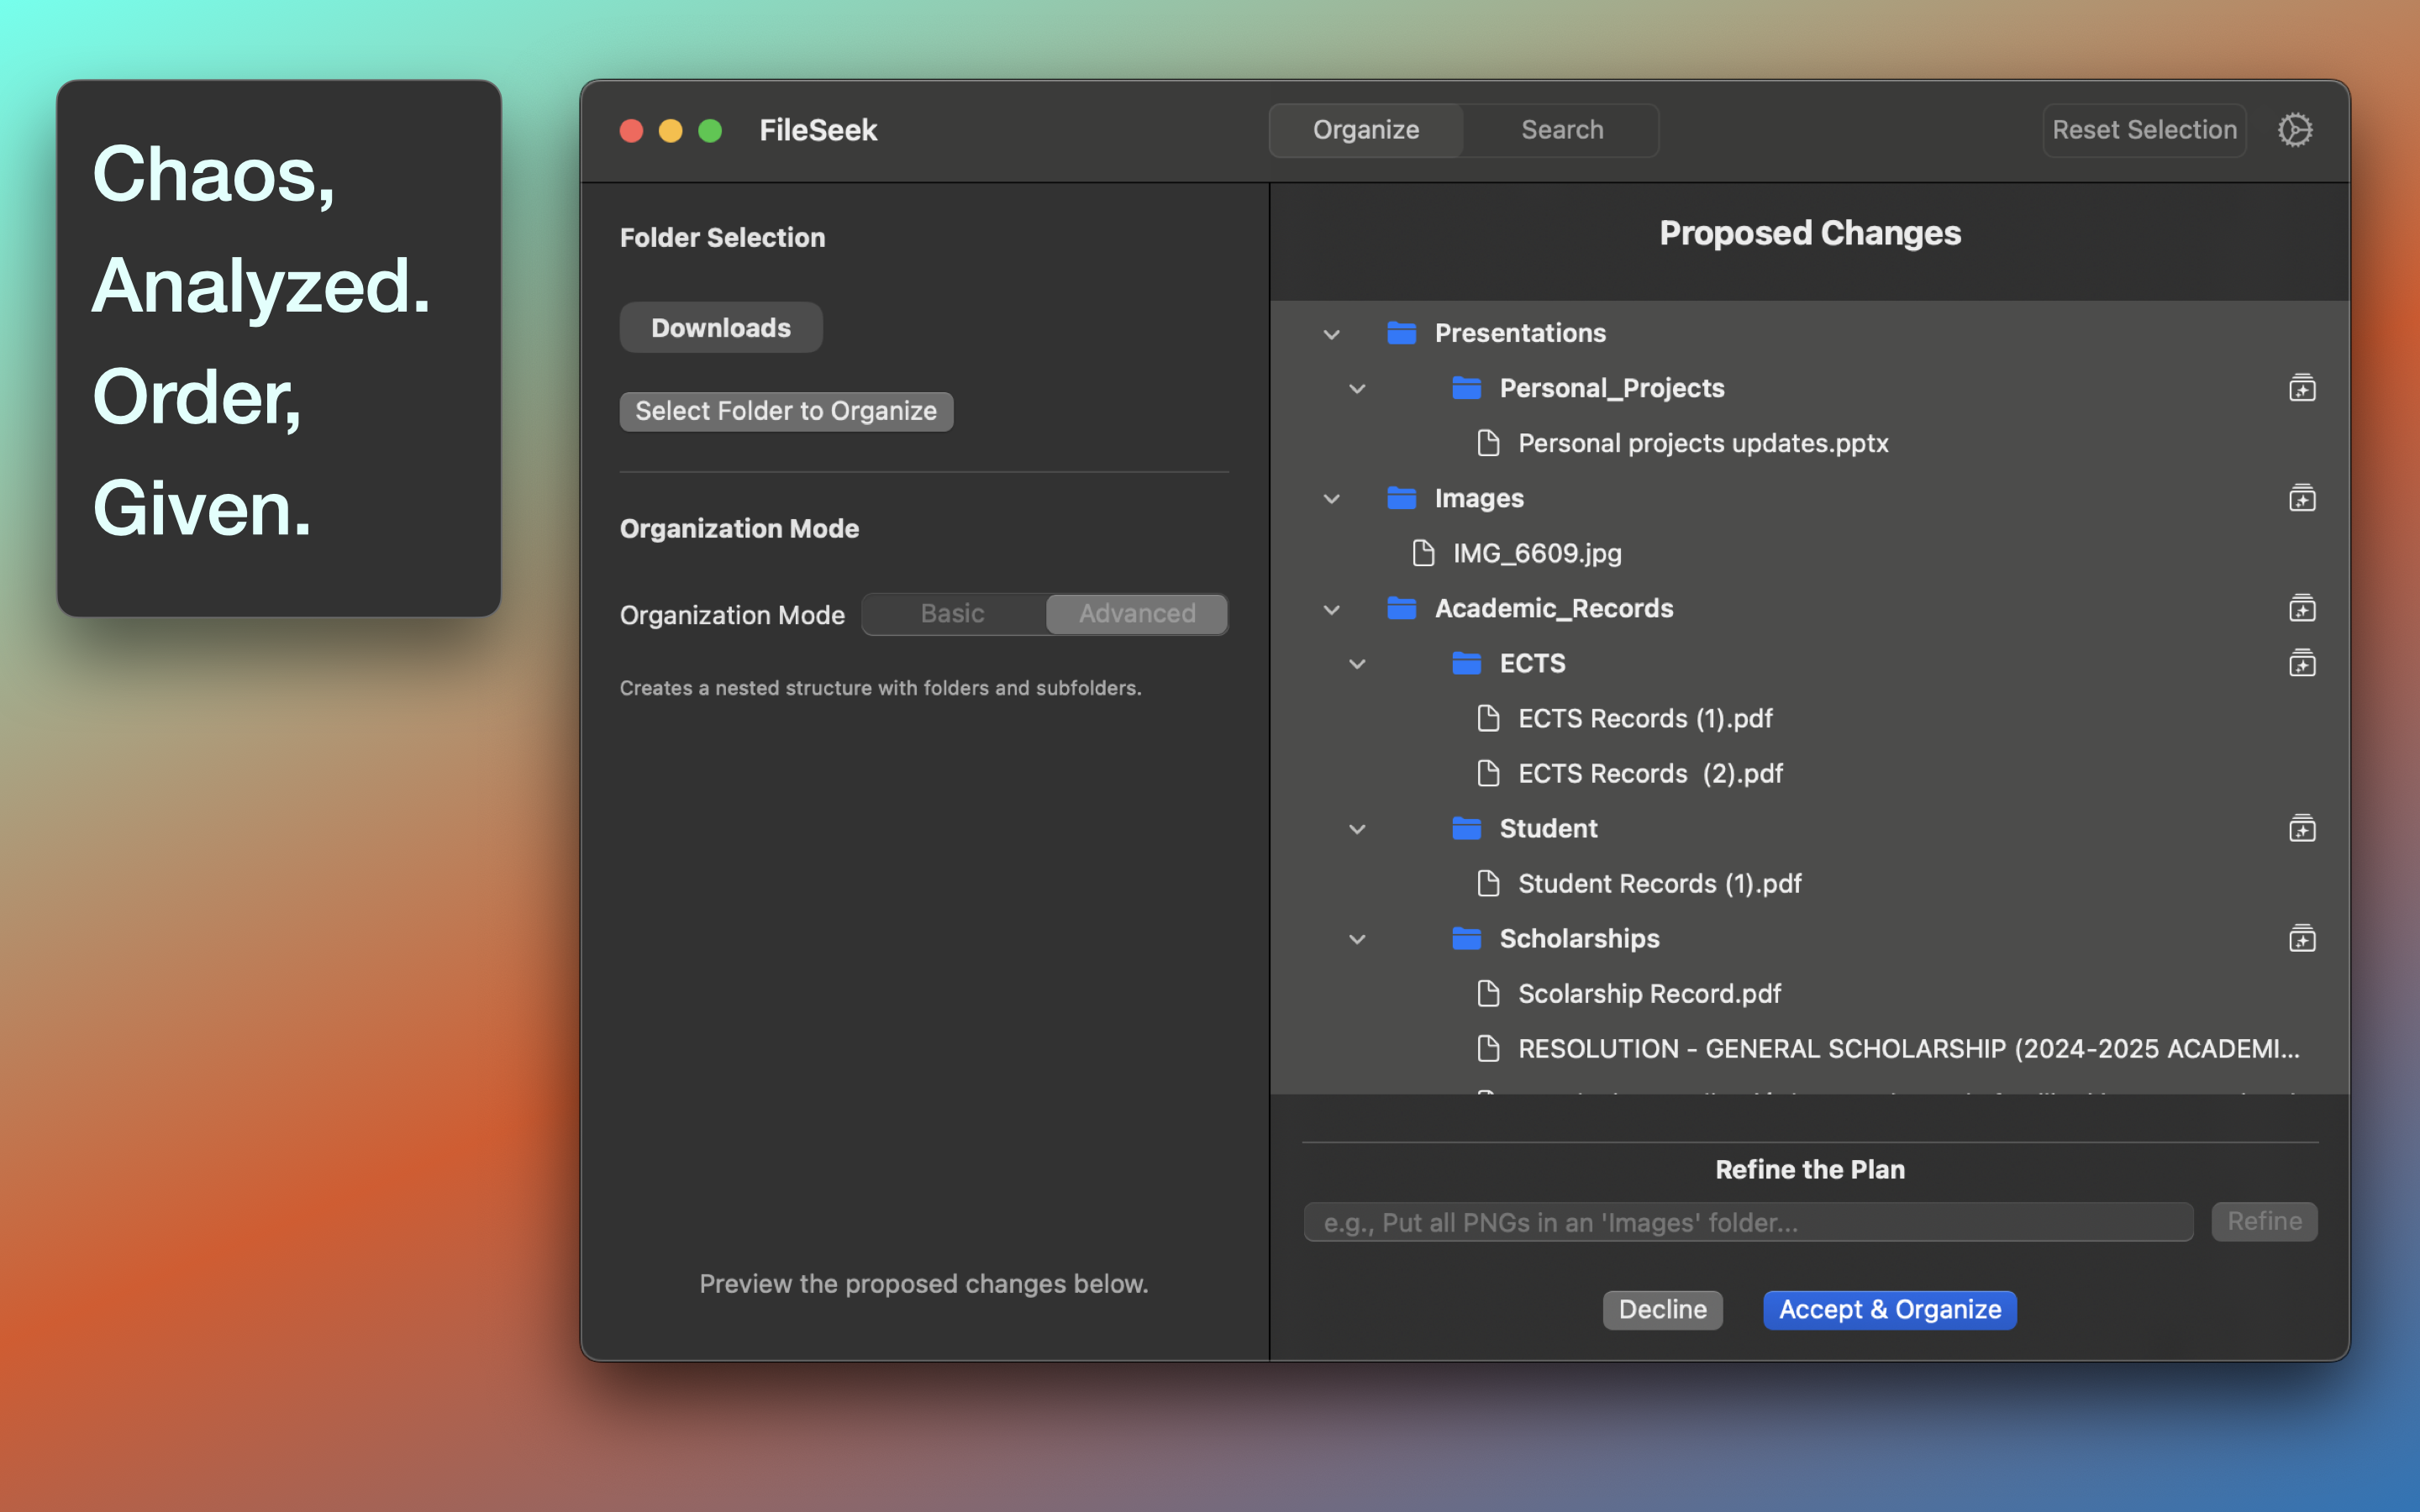Image resolution: width=2420 pixels, height=1512 pixels.
Task: Click the Scholarships folder name
Action: (x=1579, y=938)
